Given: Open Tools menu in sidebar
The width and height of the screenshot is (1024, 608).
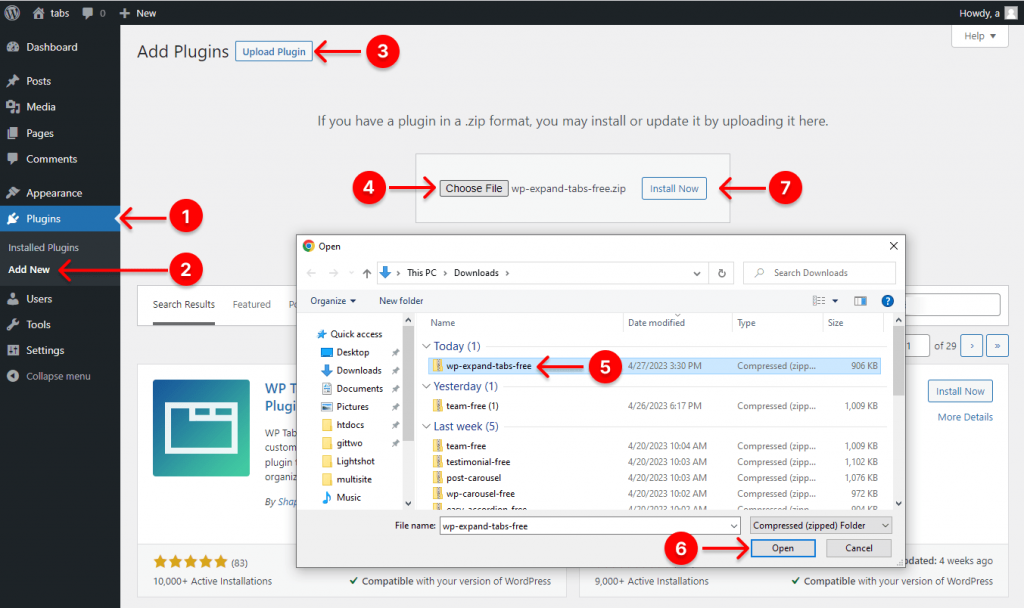Looking at the screenshot, I should [38, 325].
